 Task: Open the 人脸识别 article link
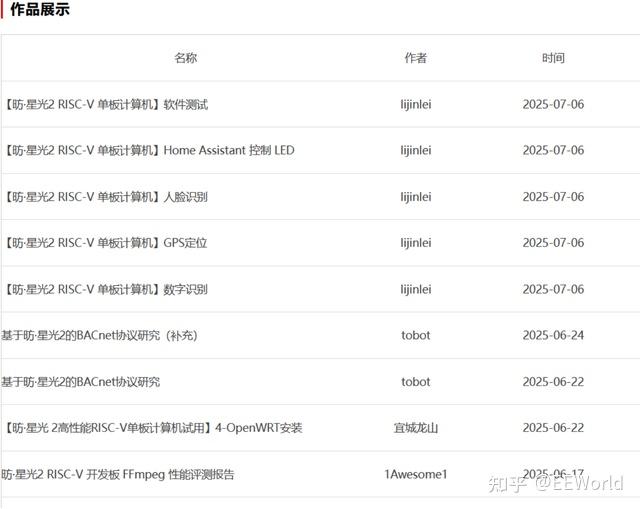tap(106, 197)
